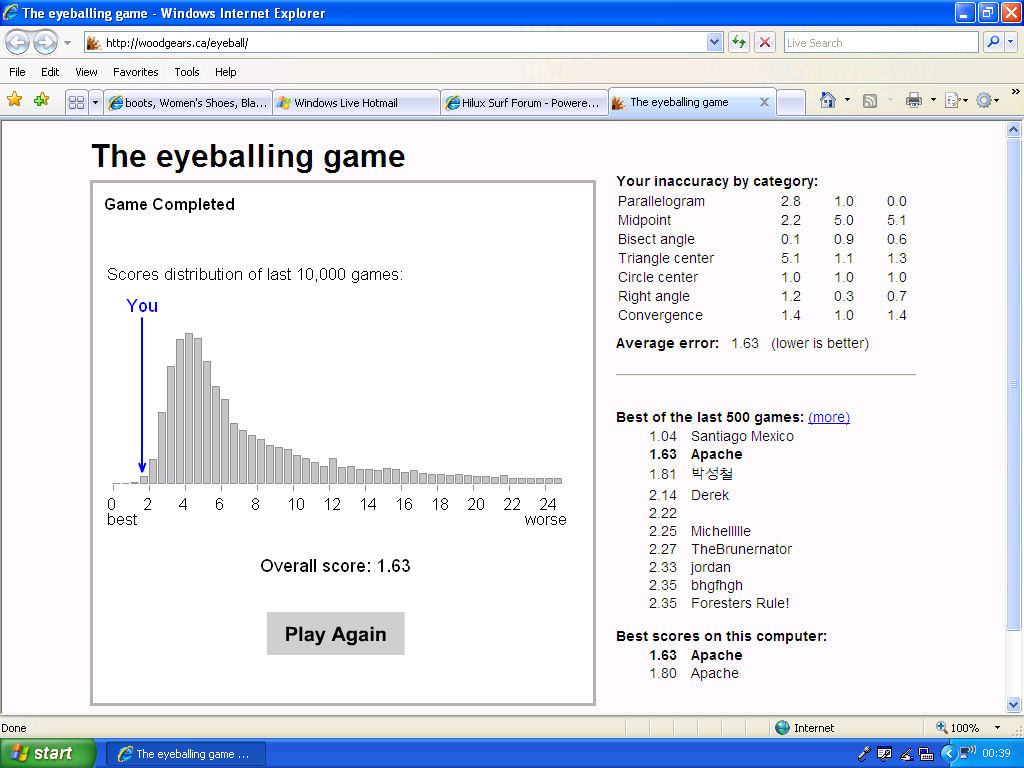Image resolution: width=1024 pixels, height=768 pixels.
Task: Close the eyeballing game tab
Action: tap(764, 102)
